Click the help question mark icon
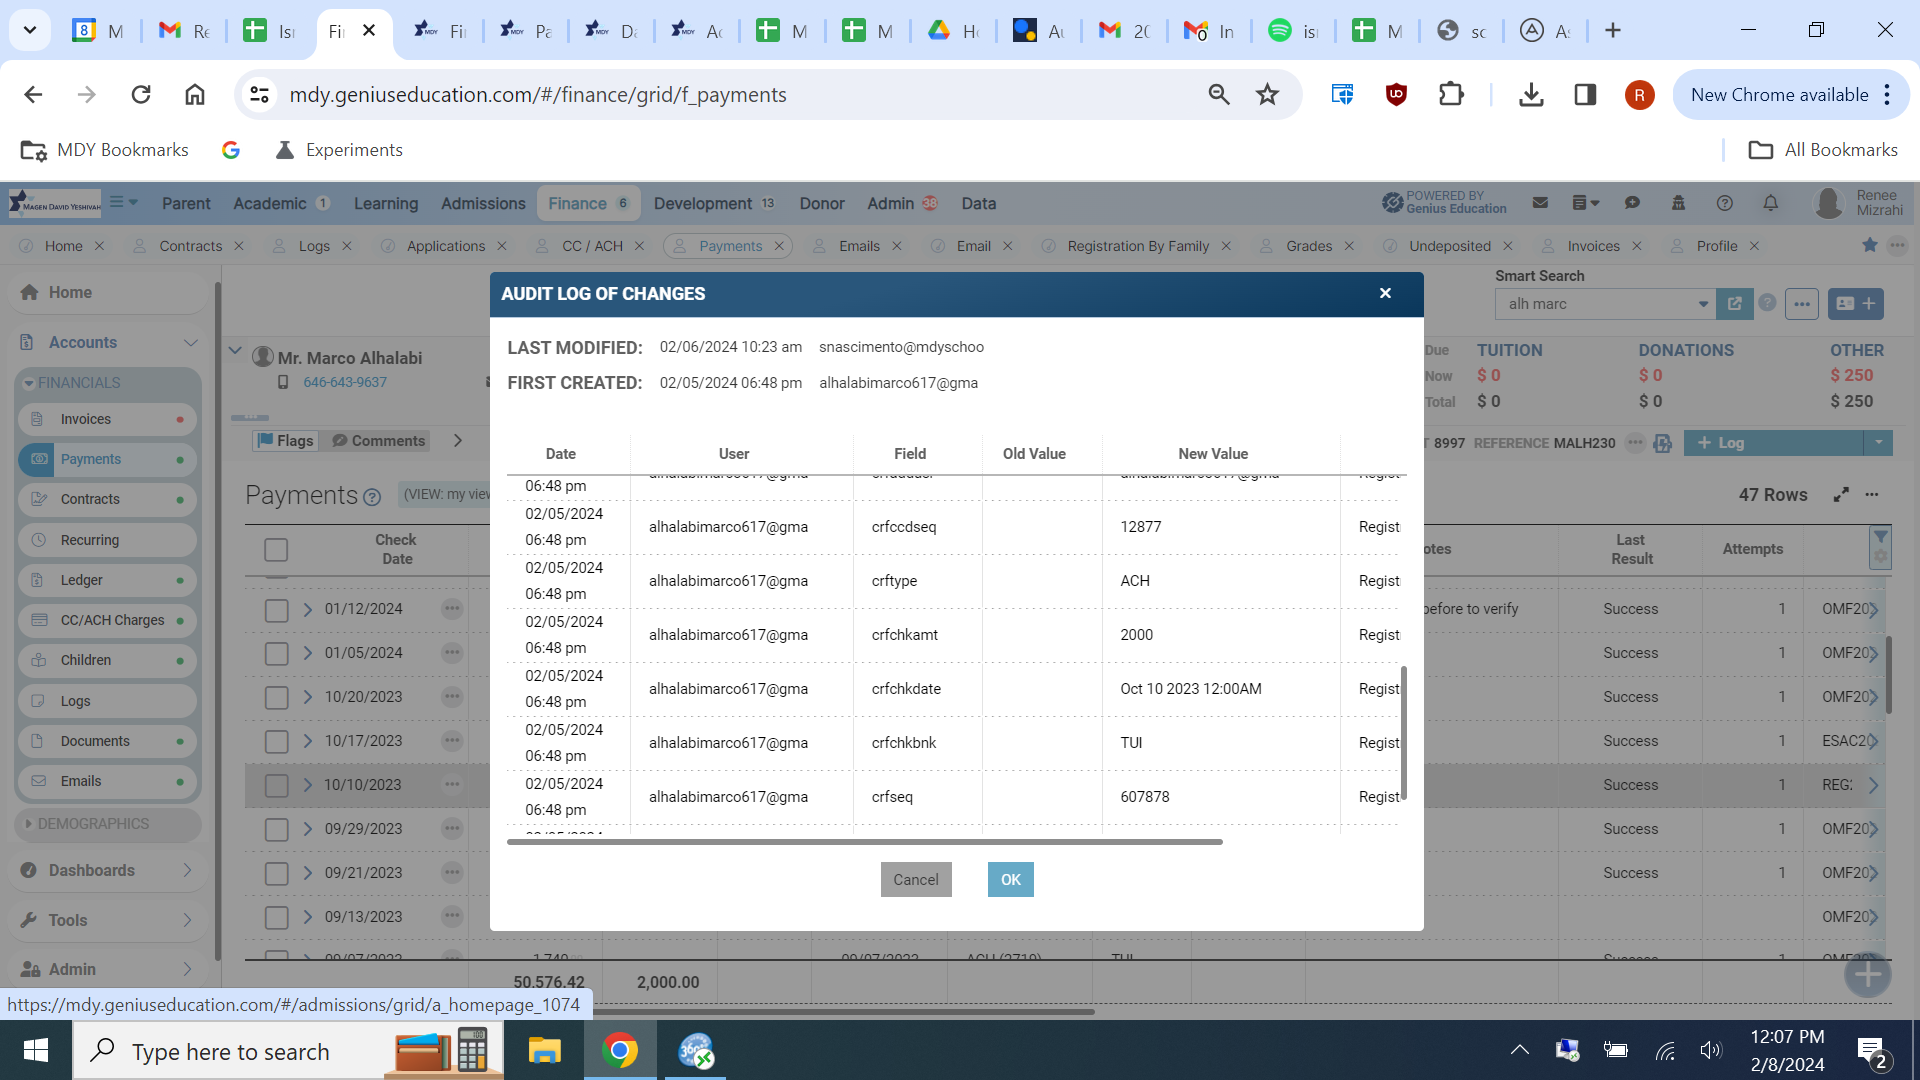 coord(1724,203)
